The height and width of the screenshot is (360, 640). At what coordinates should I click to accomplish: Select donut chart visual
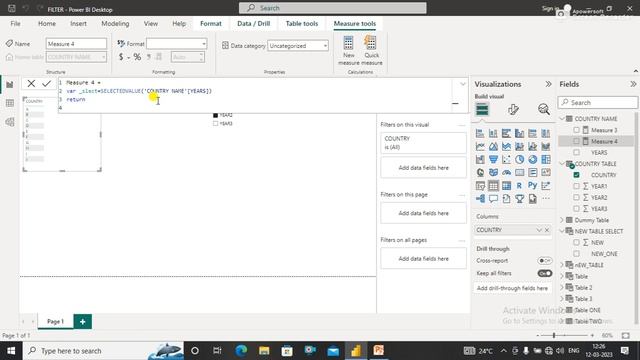pos(532,160)
